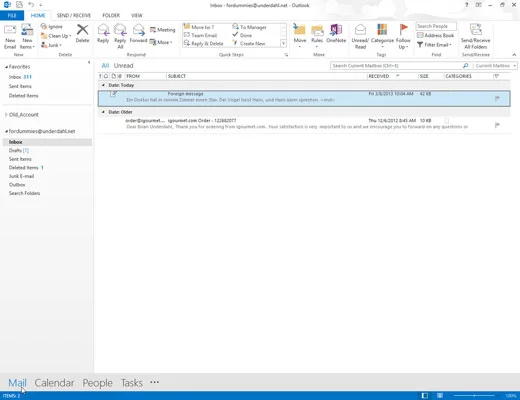
Task: Switch to the HOME tab
Action: [38, 15]
